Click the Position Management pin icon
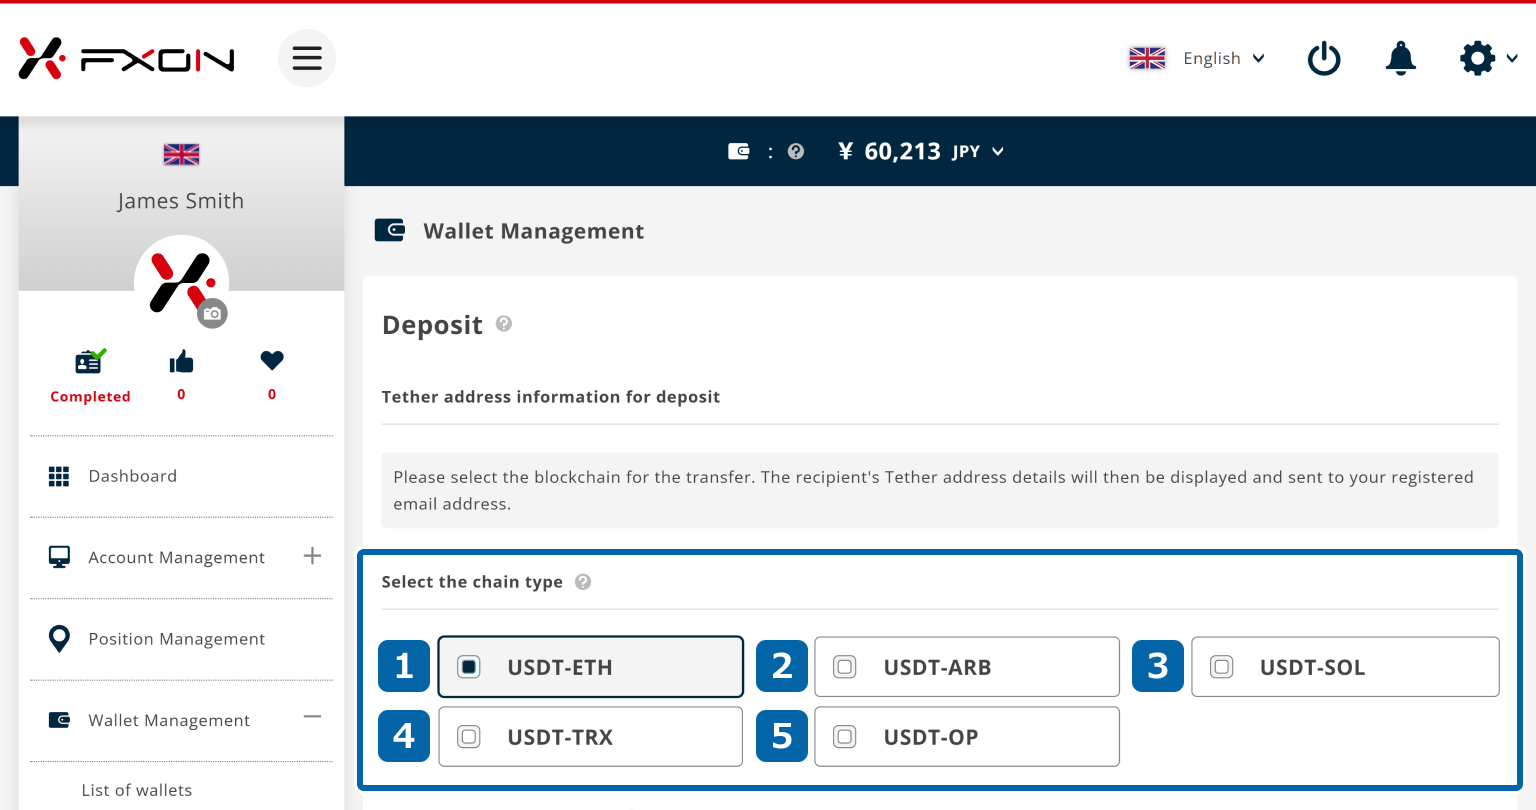Viewport: 1536px width, 810px height. 59,638
